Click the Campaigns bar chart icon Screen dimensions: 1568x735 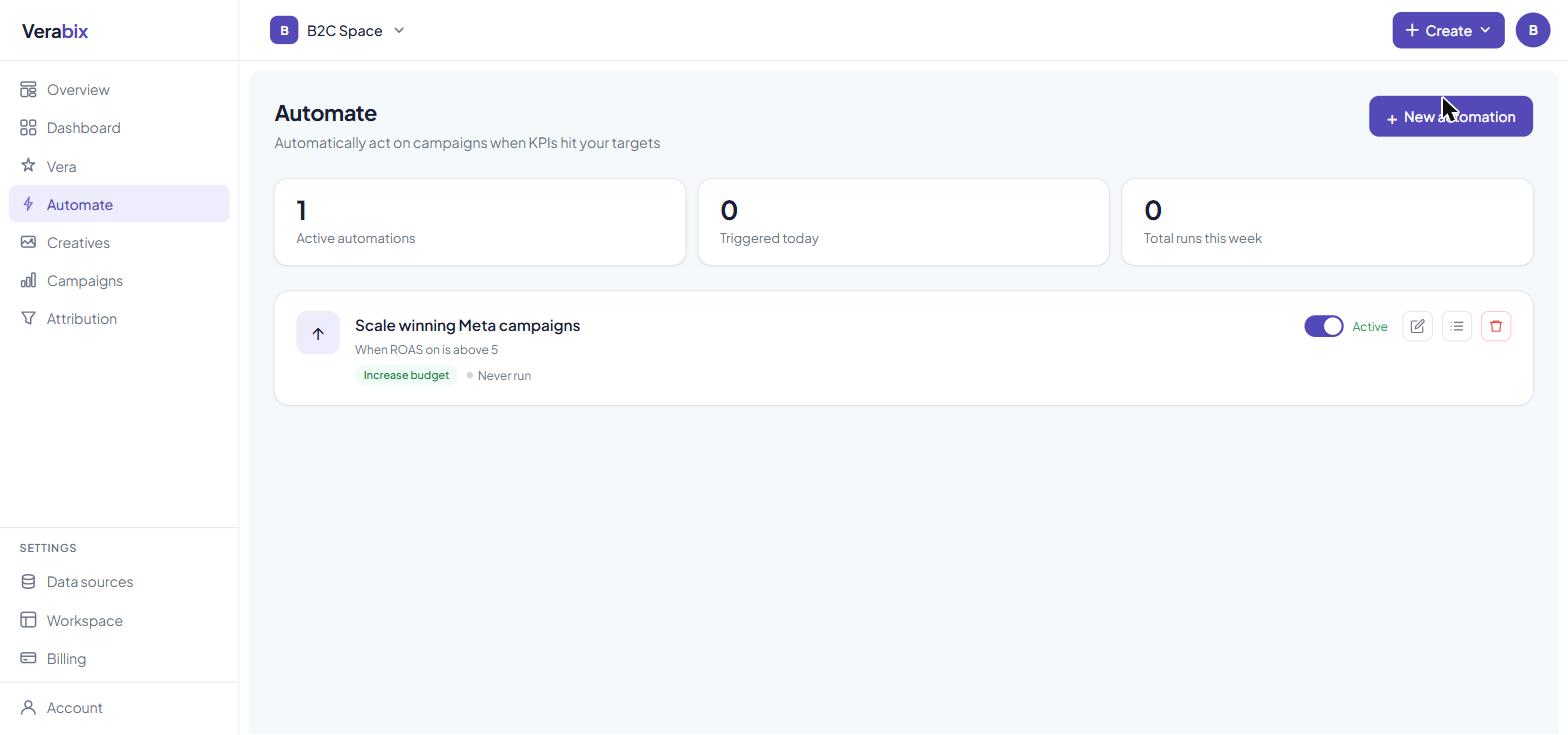[28, 280]
